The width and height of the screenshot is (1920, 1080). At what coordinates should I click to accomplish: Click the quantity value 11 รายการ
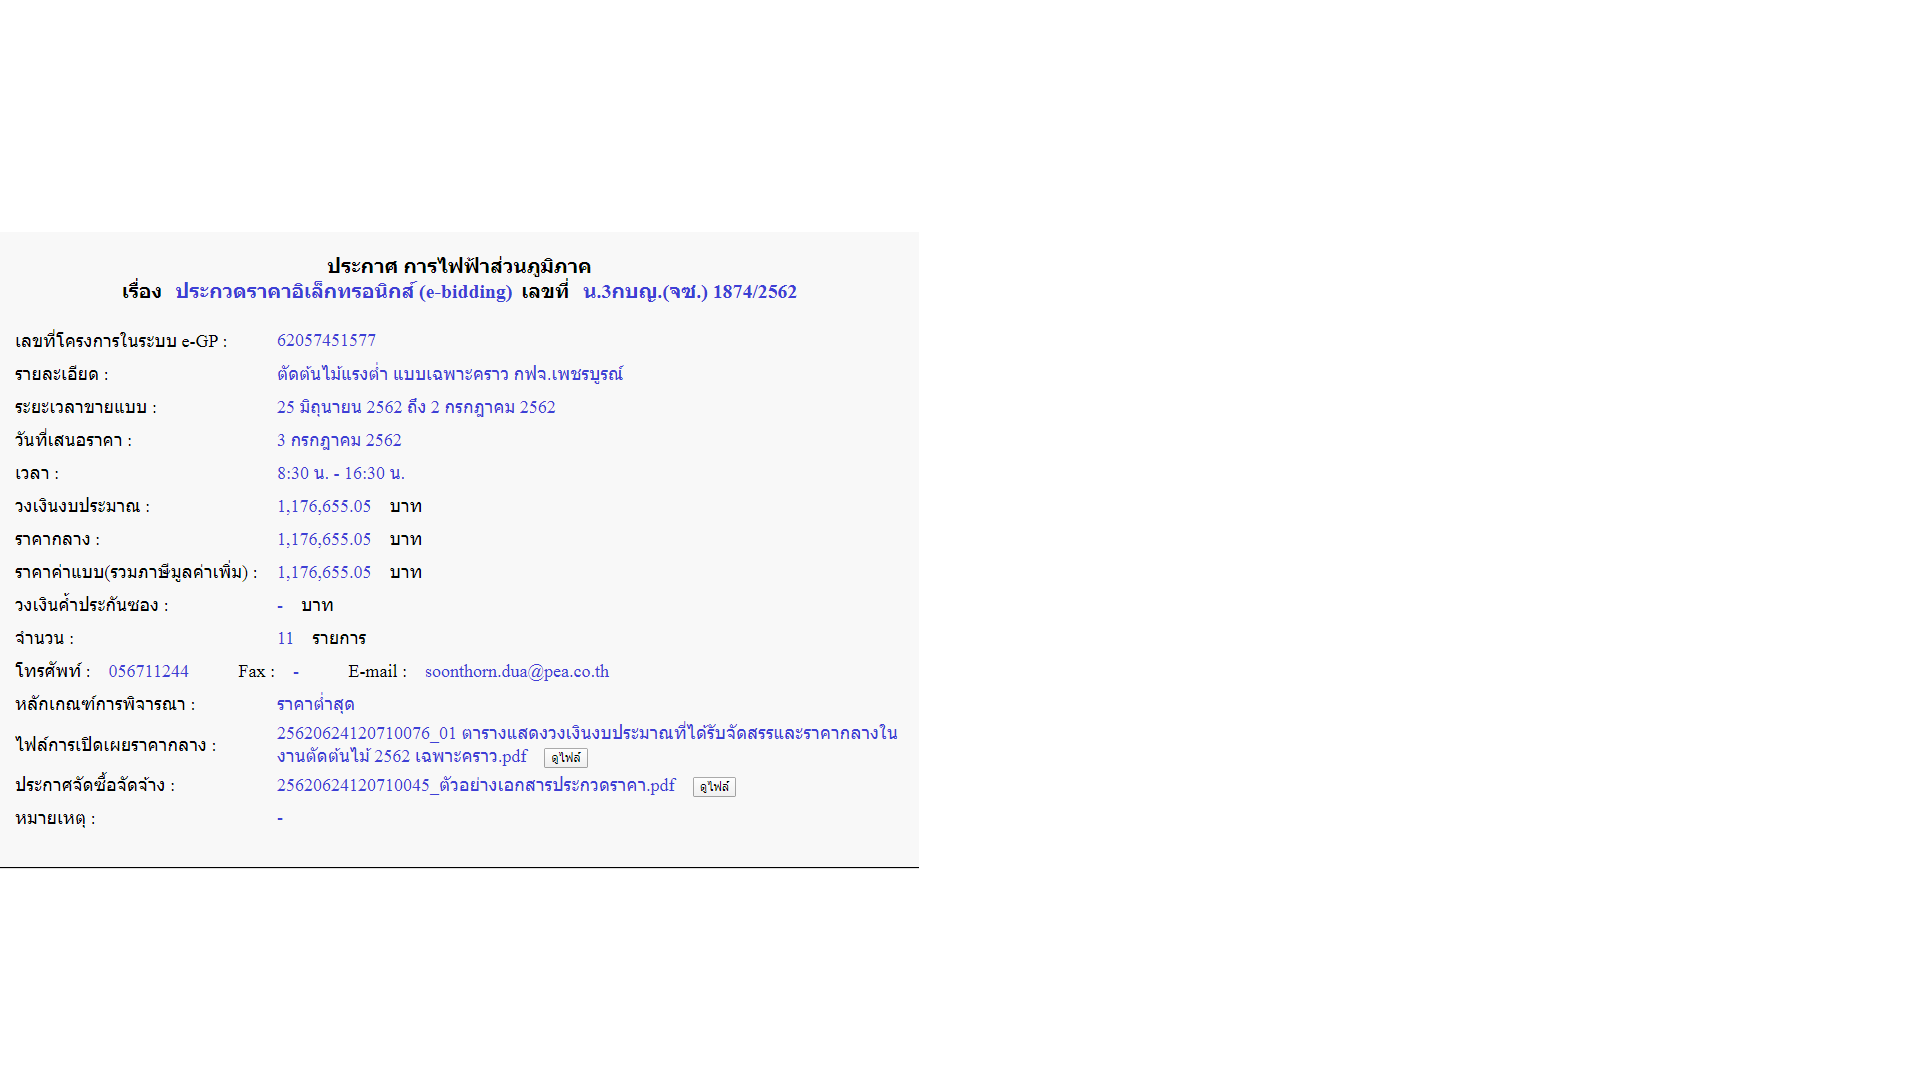point(322,638)
